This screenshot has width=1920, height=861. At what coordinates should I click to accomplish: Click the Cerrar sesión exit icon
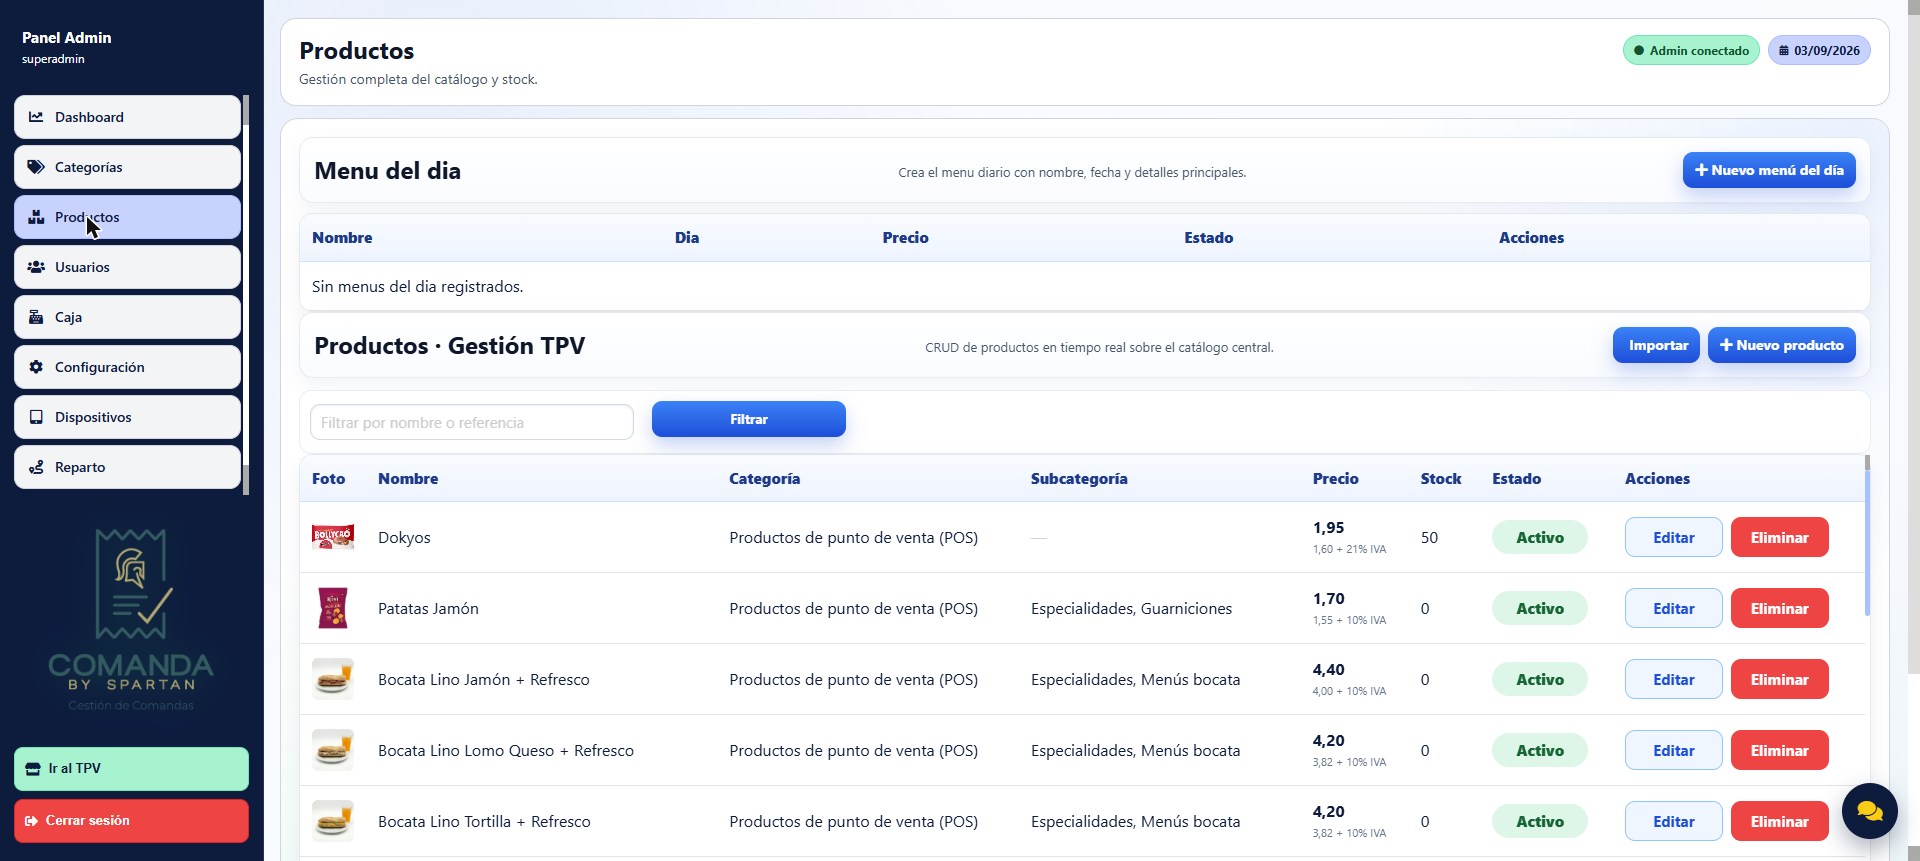click(x=32, y=821)
